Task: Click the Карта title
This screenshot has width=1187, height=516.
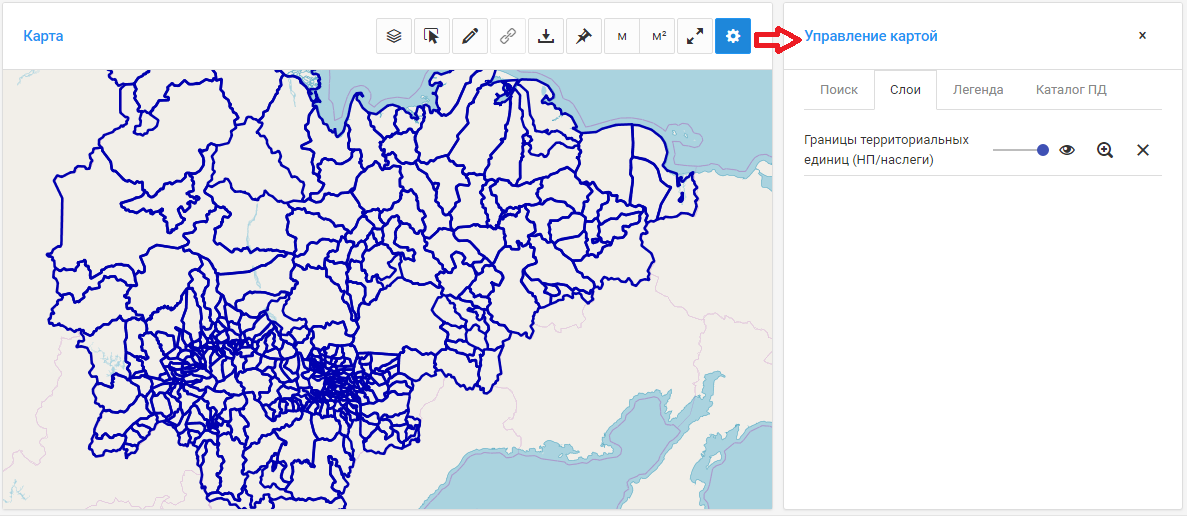Action: coord(43,36)
